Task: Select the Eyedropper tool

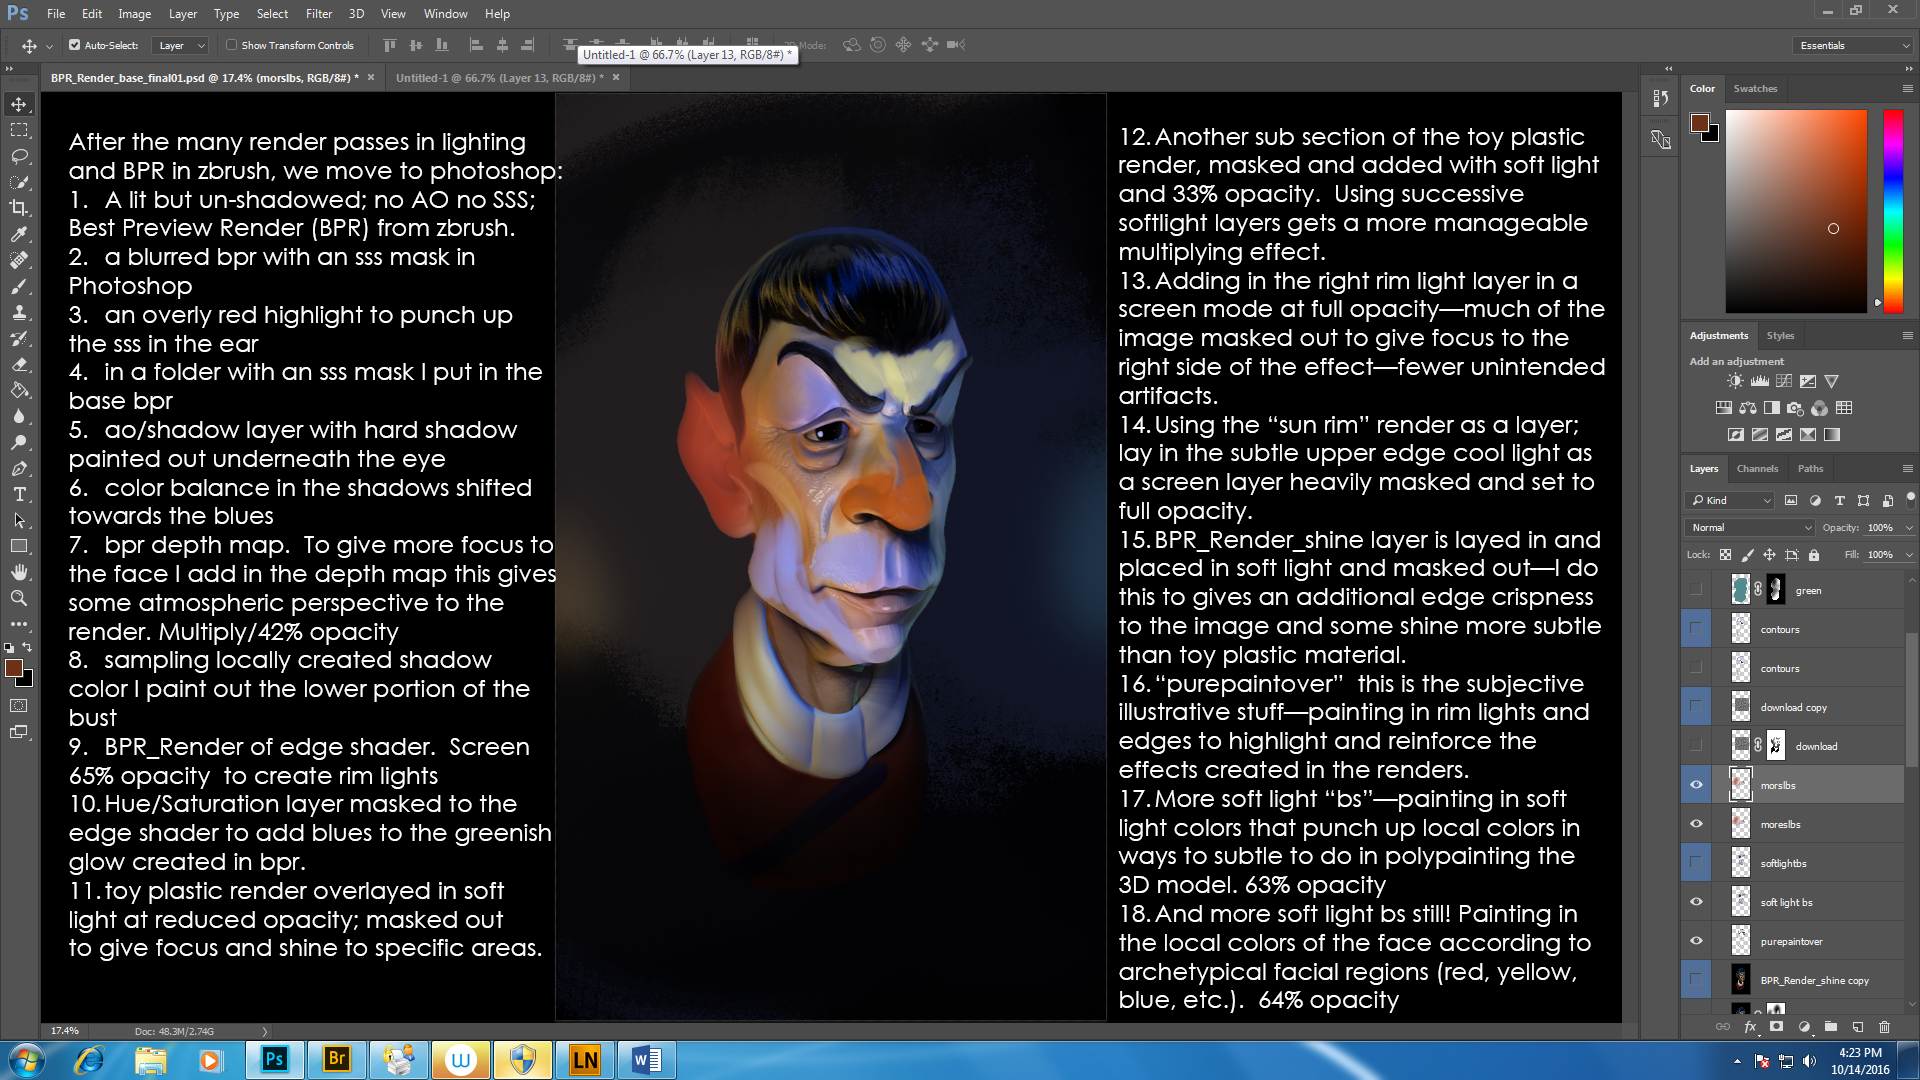Action: tap(19, 234)
